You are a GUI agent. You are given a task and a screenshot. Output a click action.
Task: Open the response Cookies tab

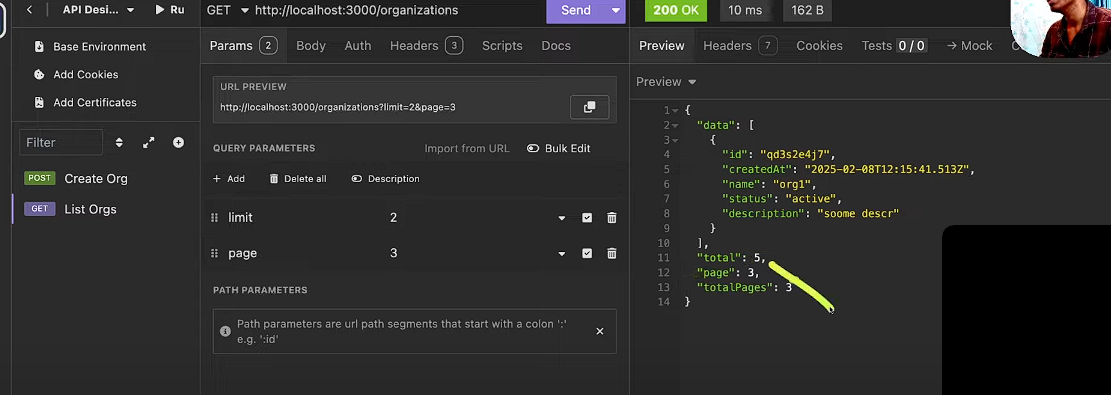click(x=819, y=46)
